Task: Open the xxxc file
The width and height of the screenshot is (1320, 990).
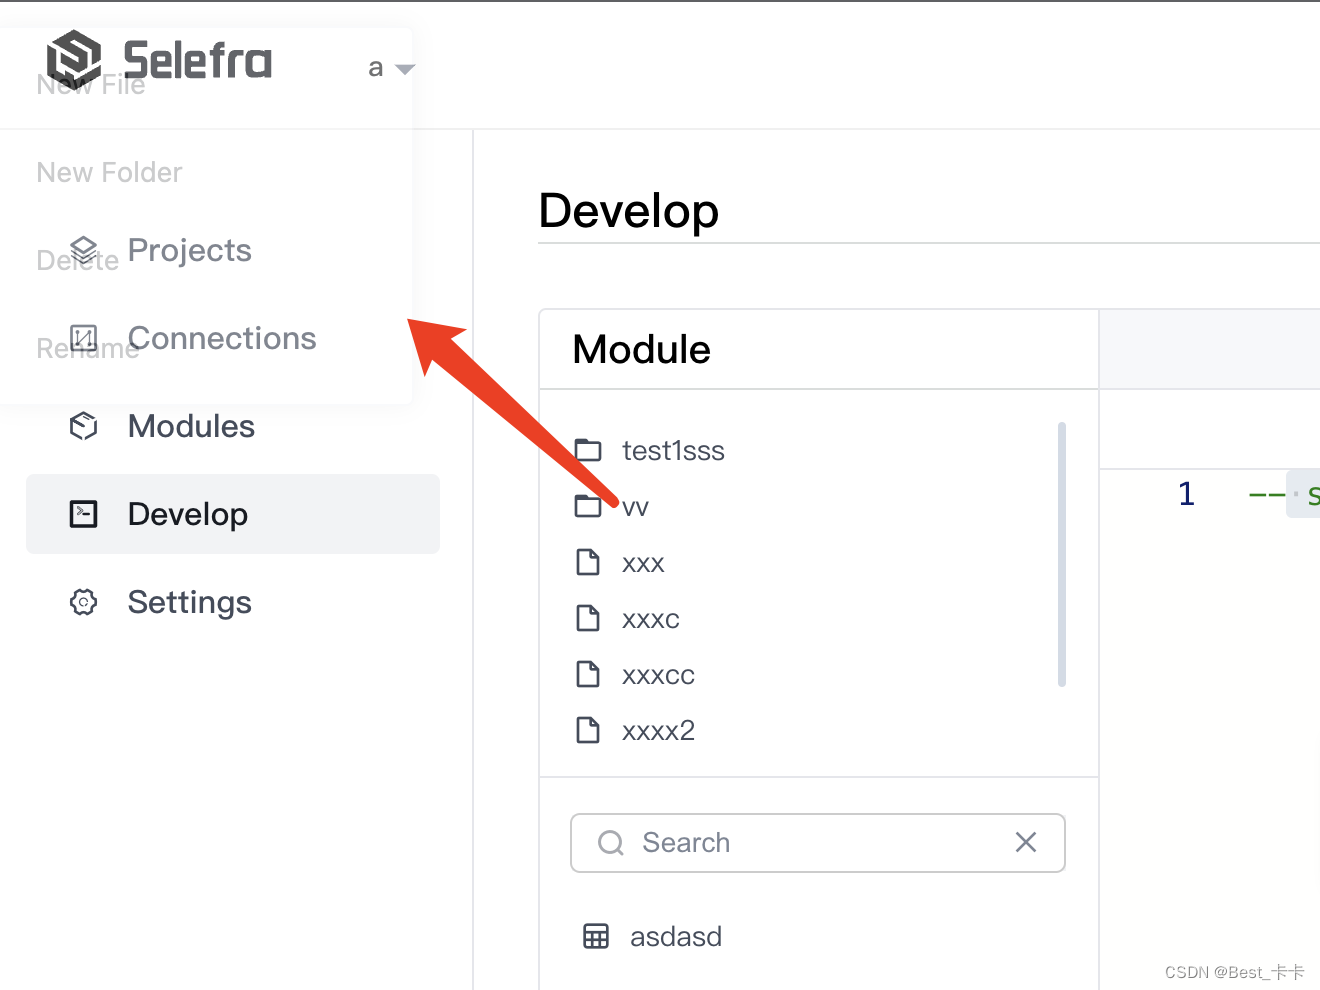Action: [651, 619]
